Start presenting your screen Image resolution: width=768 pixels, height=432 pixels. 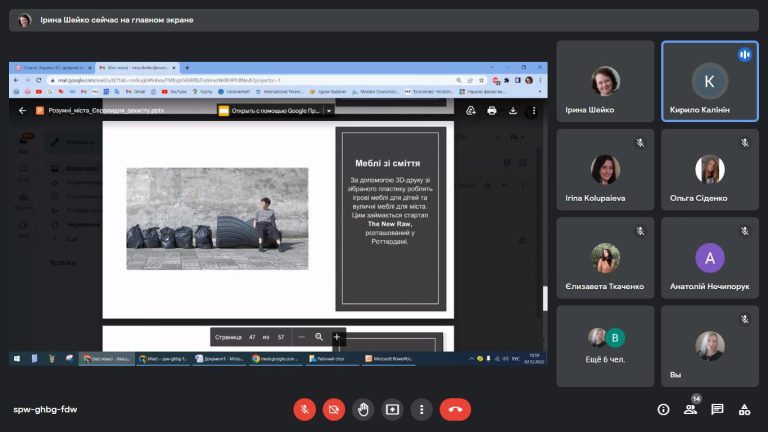[x=392, y=409]
